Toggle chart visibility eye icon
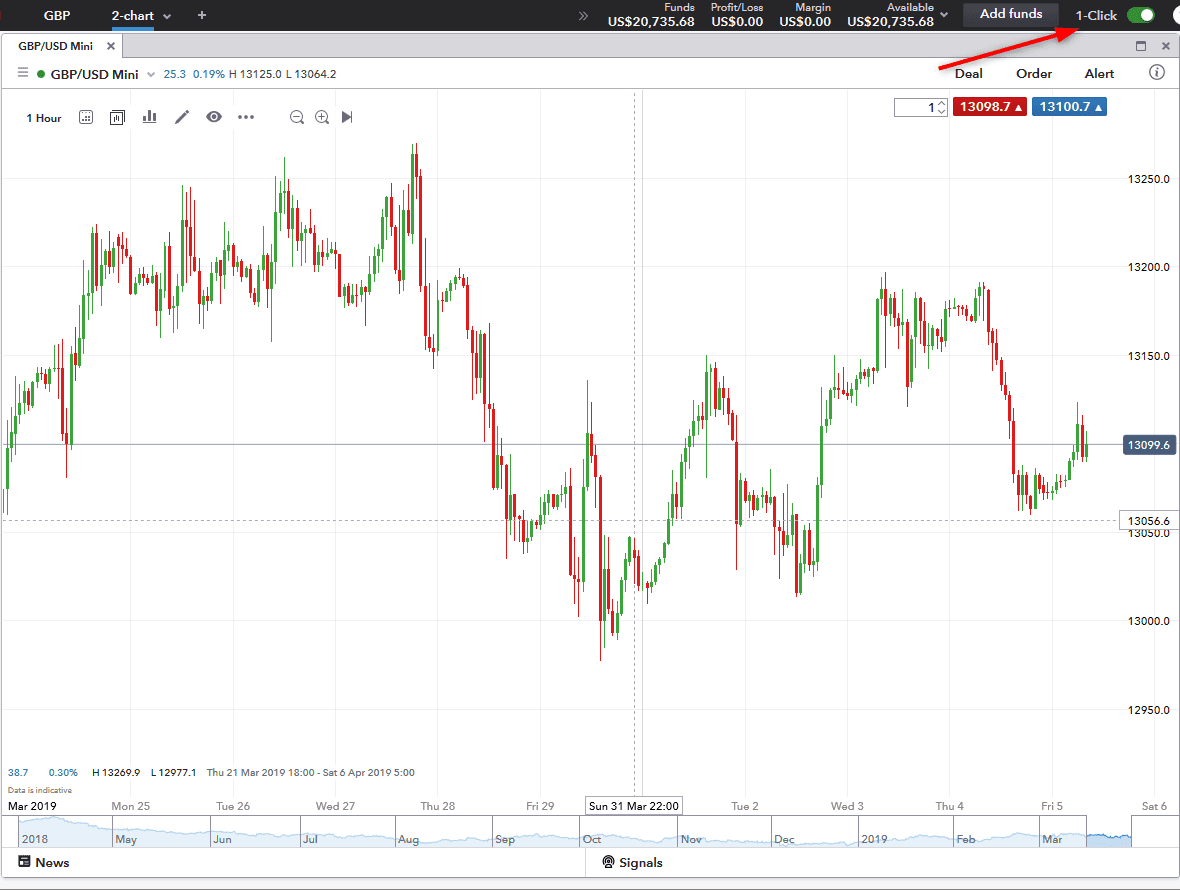1180x890 pixels. pyautogui.click(x=214, y=117)
